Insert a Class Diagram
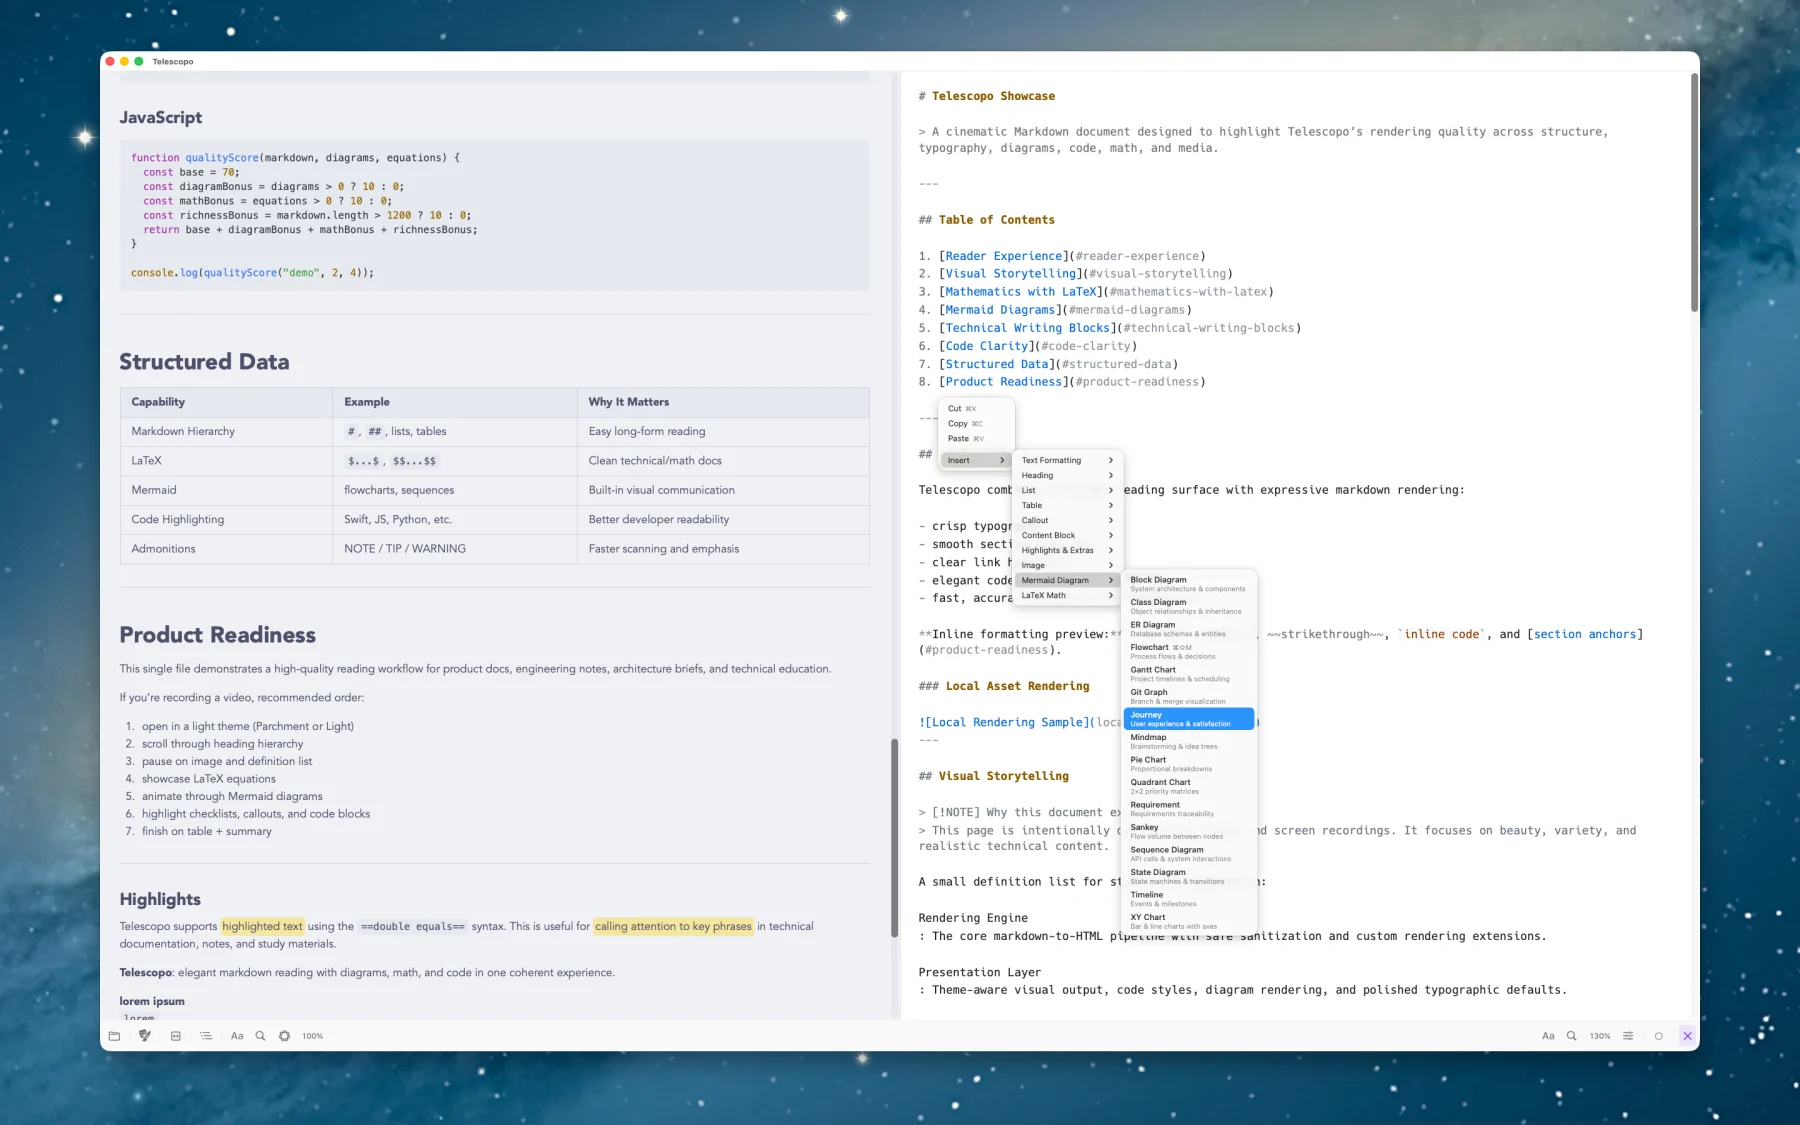Image resolution: width=1800 pixels, height=1125 pixels. point(1189,606)
